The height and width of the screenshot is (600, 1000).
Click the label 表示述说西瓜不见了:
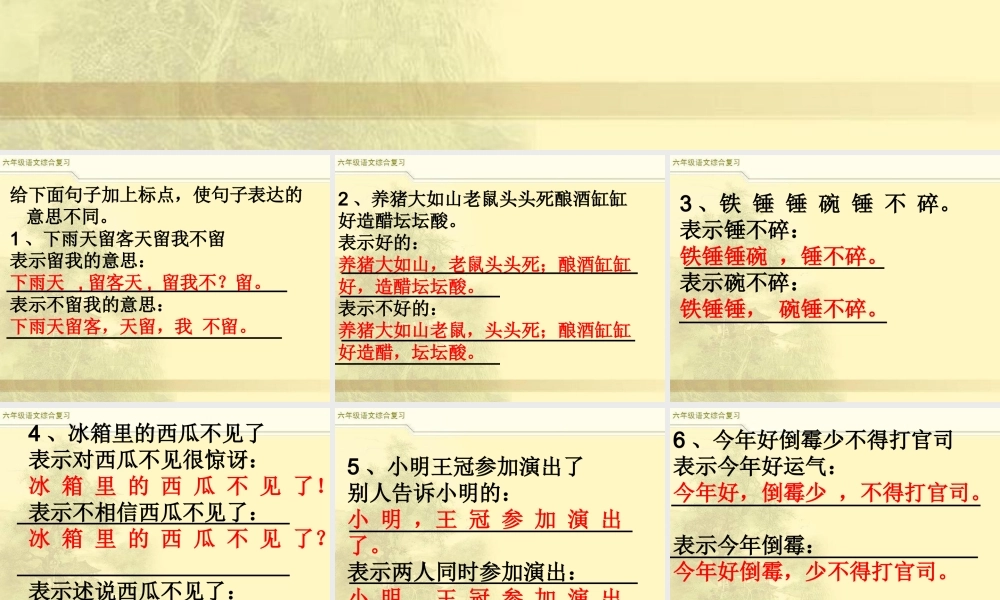tap(132, 591)
